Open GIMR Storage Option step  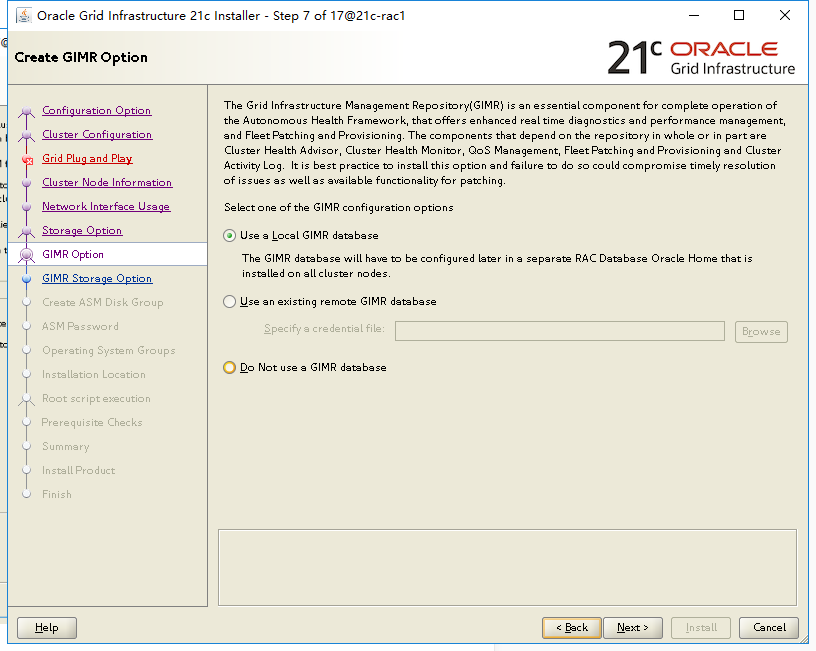tap(97, 278)
